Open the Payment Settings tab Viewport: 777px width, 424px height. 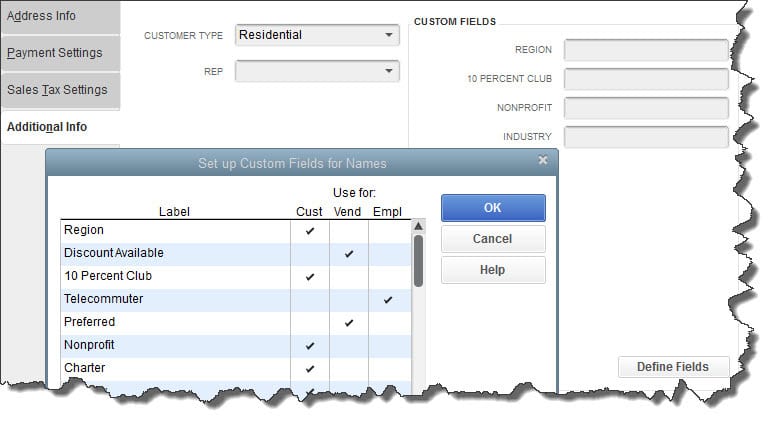(60, 53)
